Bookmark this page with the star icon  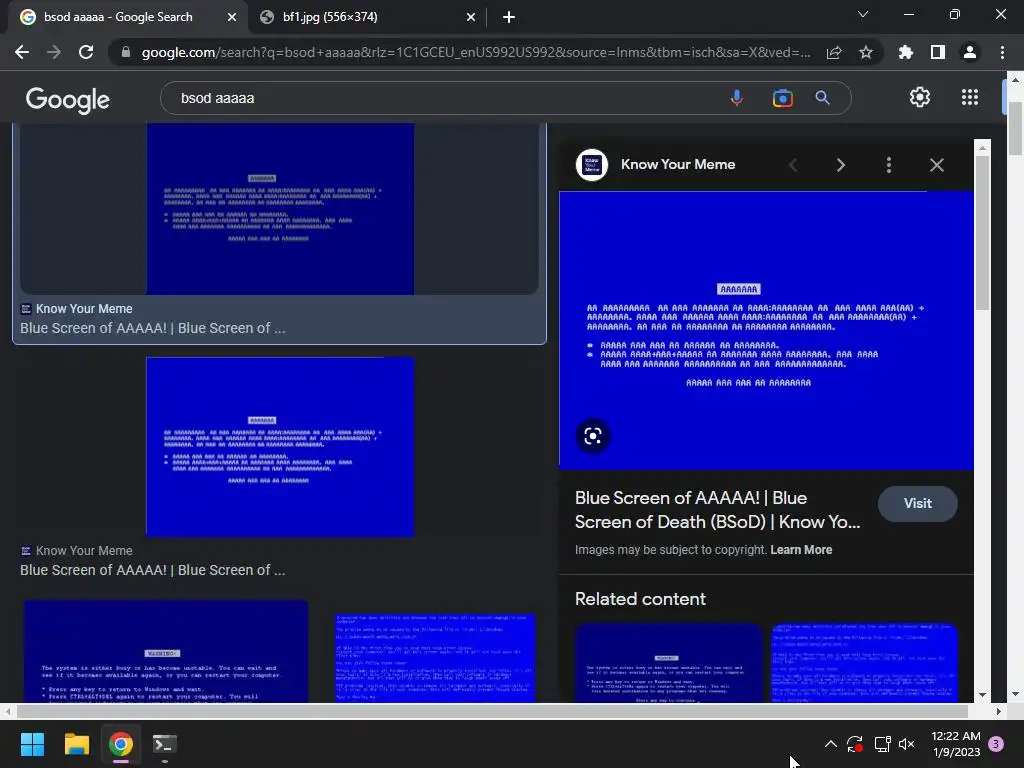coord(866,52)
